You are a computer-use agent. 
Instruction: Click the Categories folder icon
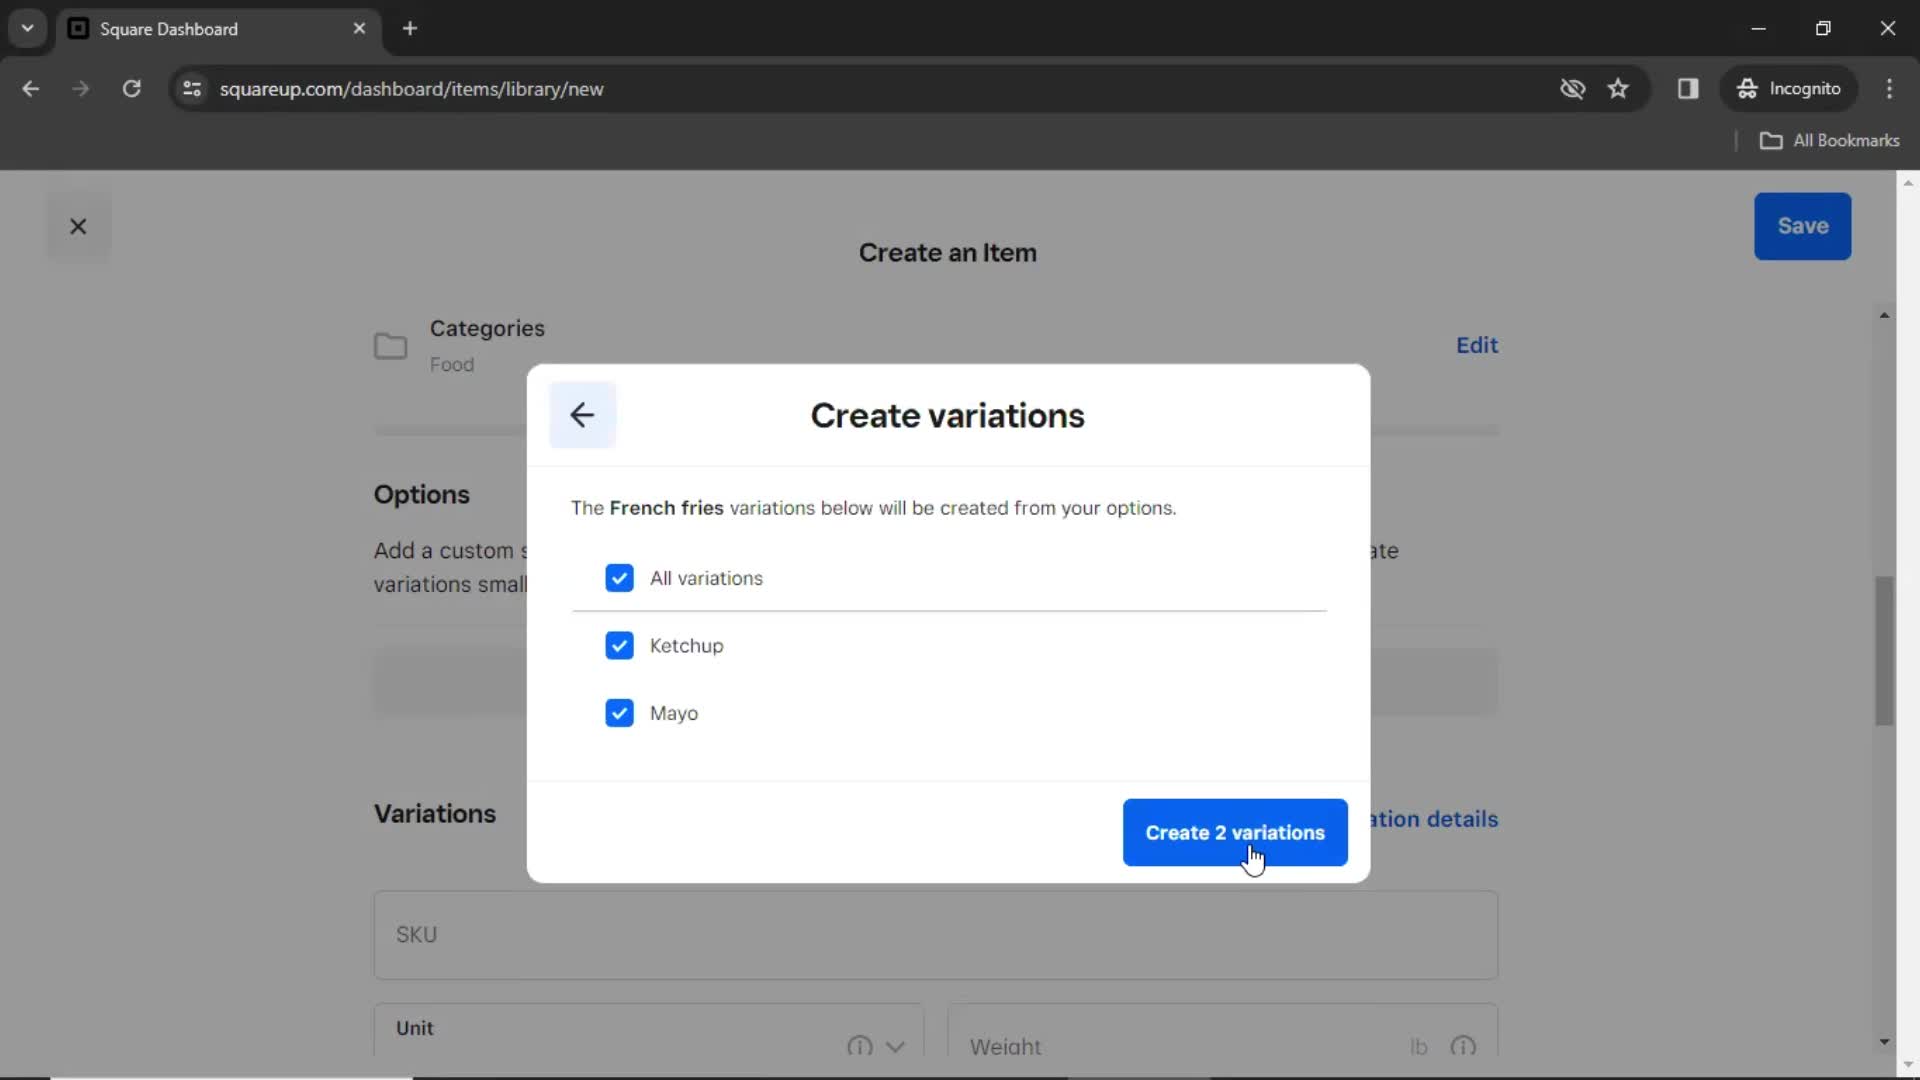coord(390,346)
